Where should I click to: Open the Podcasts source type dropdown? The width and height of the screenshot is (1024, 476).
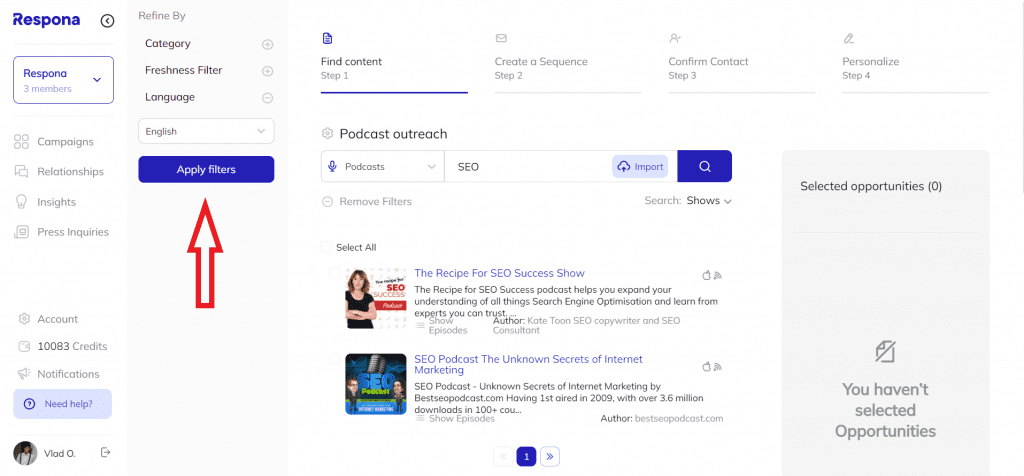383,167
